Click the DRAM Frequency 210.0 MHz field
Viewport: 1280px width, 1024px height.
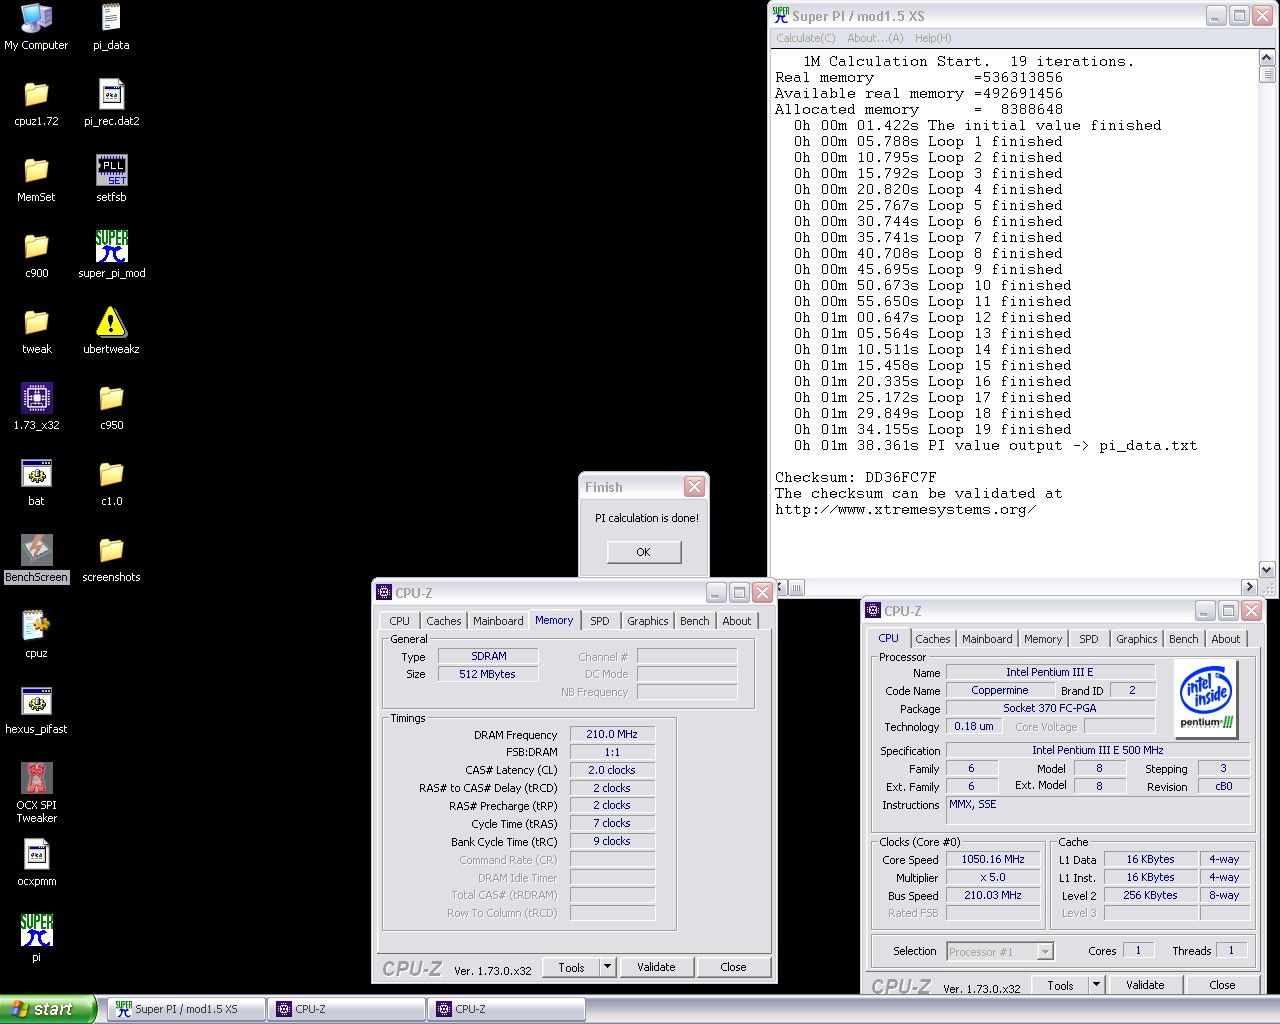612,734
